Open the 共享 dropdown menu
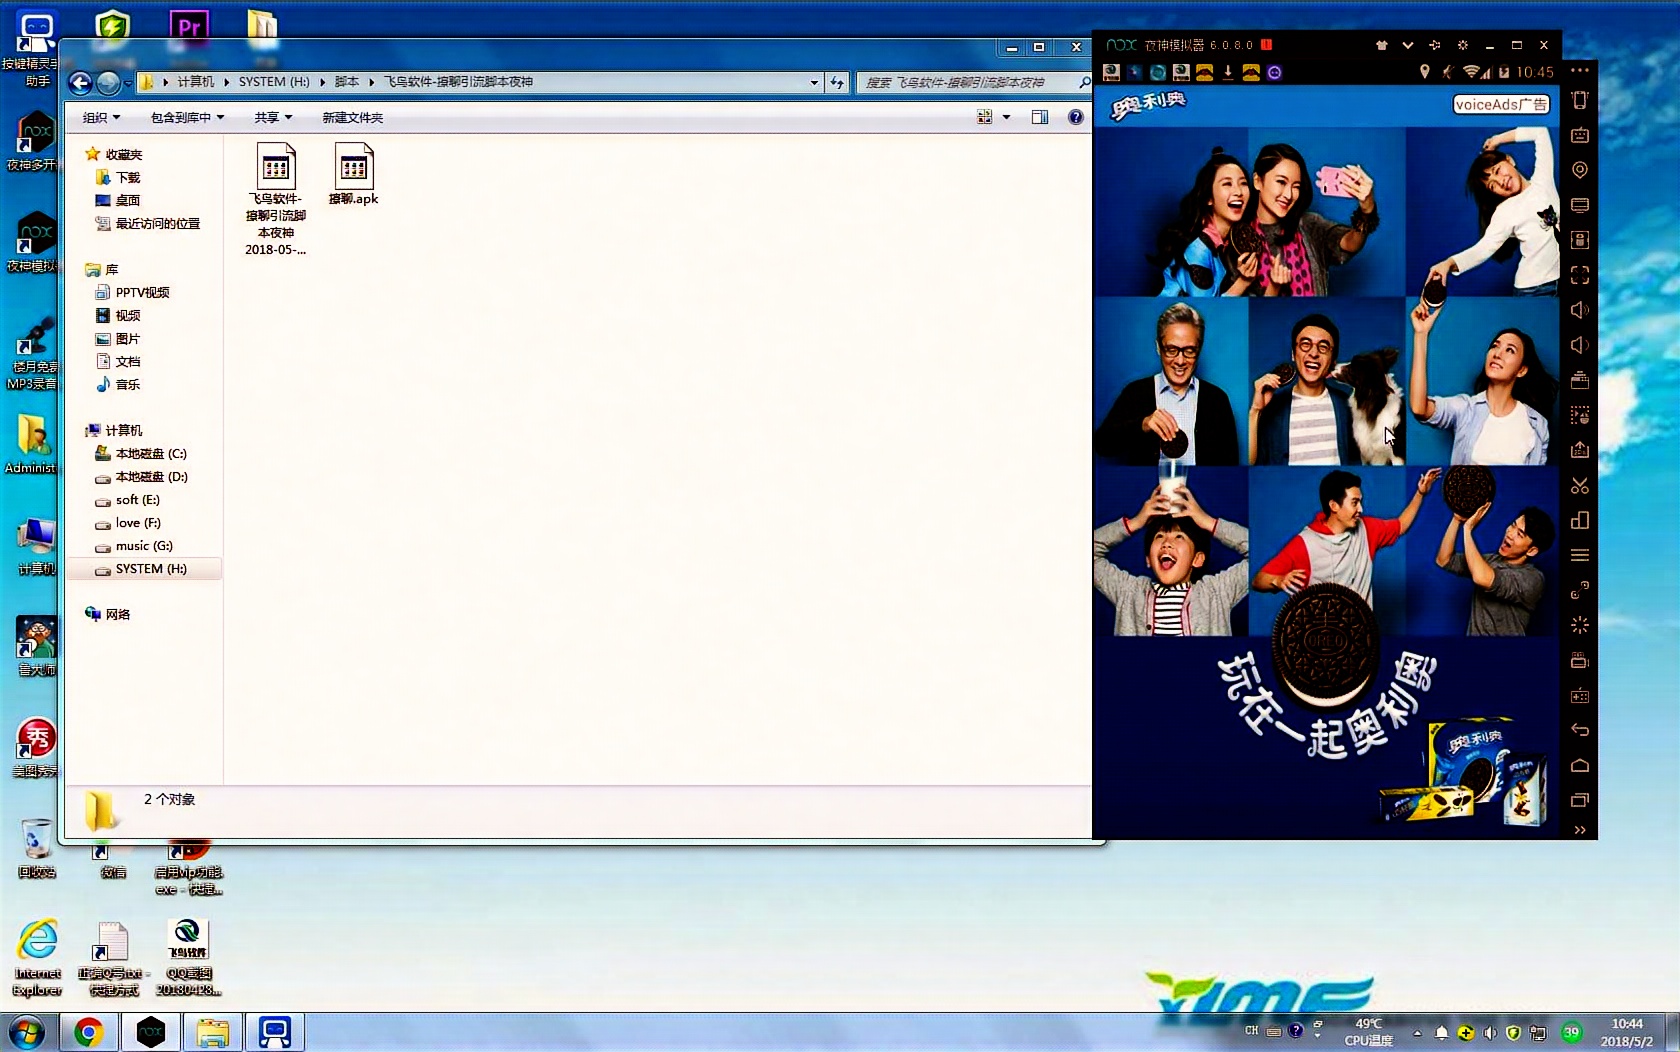Screen dimensions: 1680x1052 pyautogui.click(x=273, y=117)
